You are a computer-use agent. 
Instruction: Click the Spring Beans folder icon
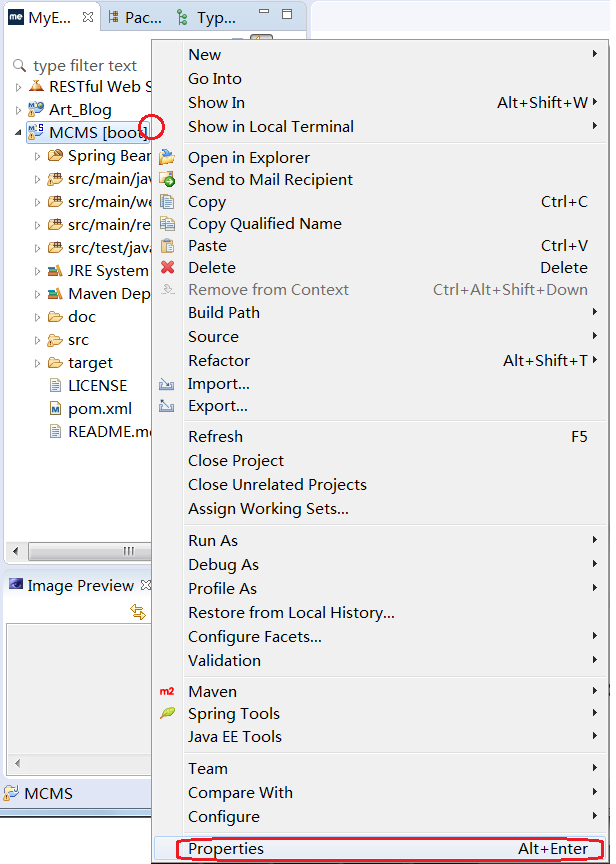55,155
